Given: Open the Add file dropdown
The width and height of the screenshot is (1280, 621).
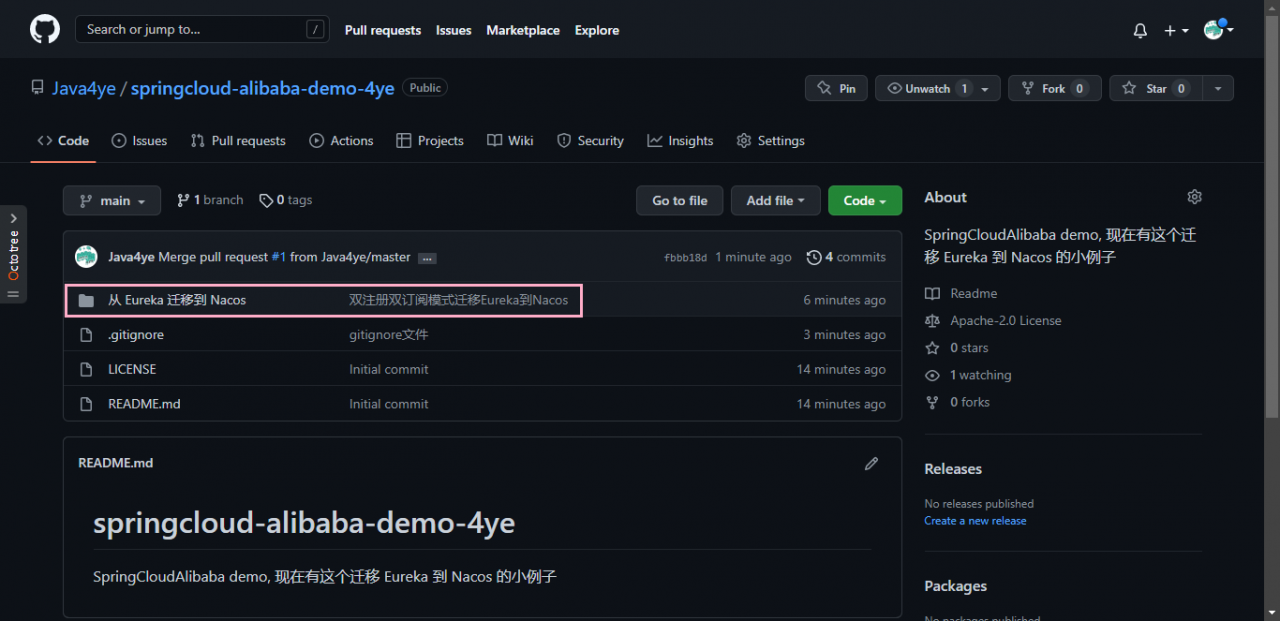Looking at the screenshot, I should (x=776, y=200).
